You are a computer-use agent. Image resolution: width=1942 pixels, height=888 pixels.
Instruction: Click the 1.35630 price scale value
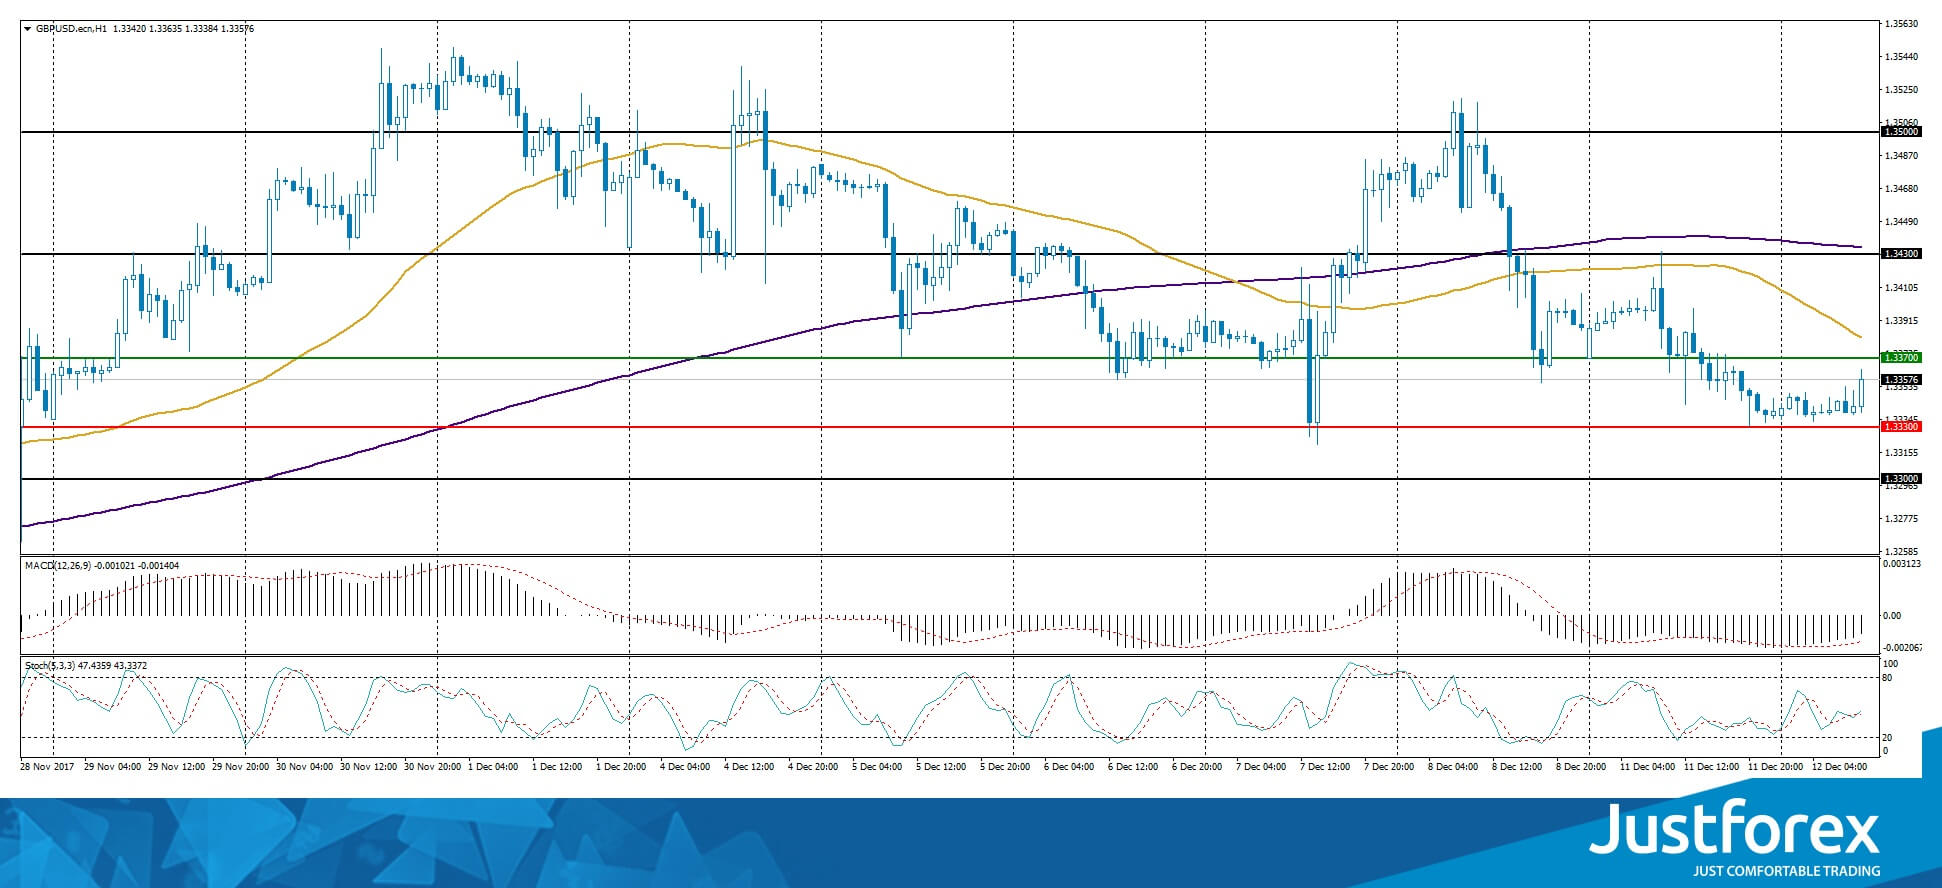1901,23
